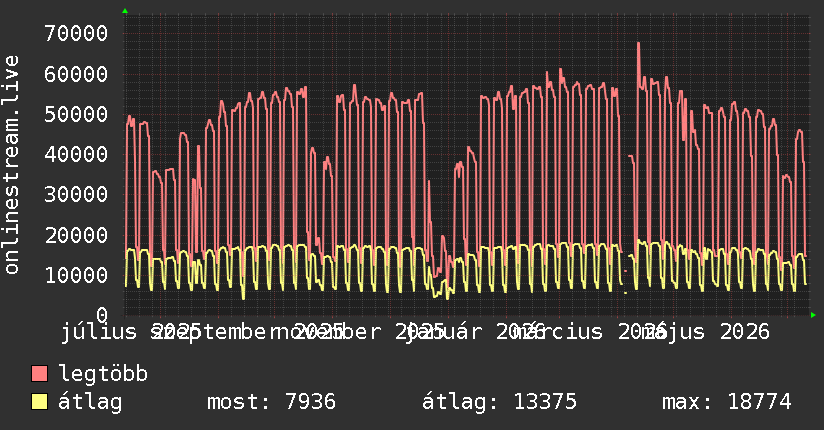Click the 'max: 18774' statistic

pyautogui.click(x=727, y=402)
